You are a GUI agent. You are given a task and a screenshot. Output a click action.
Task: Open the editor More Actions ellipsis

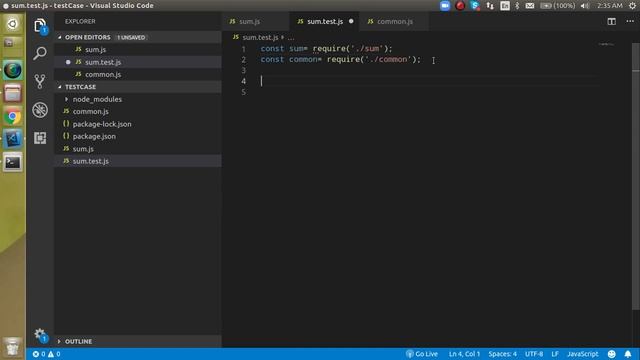(630, 21)
